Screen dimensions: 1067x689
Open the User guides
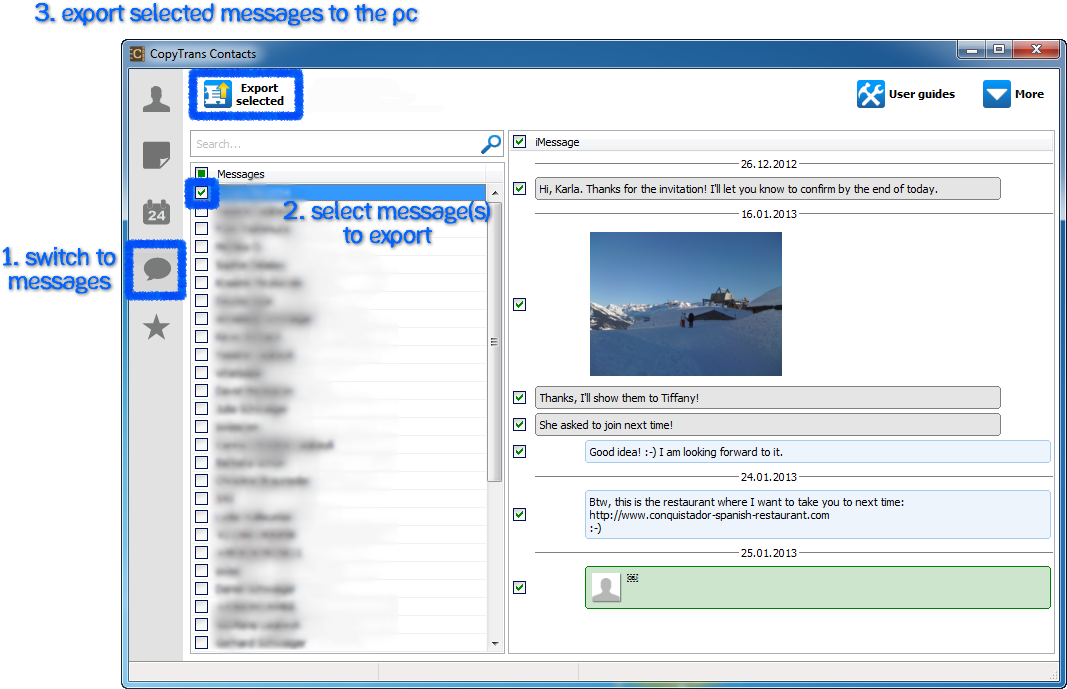tap(906, 94)
